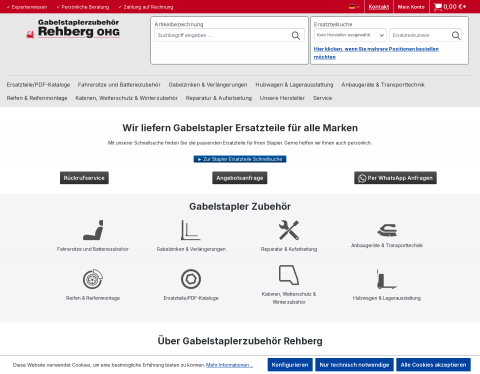Click Nur technisch notwendige button
Viewport: 480px width, 374px height.
354,365
